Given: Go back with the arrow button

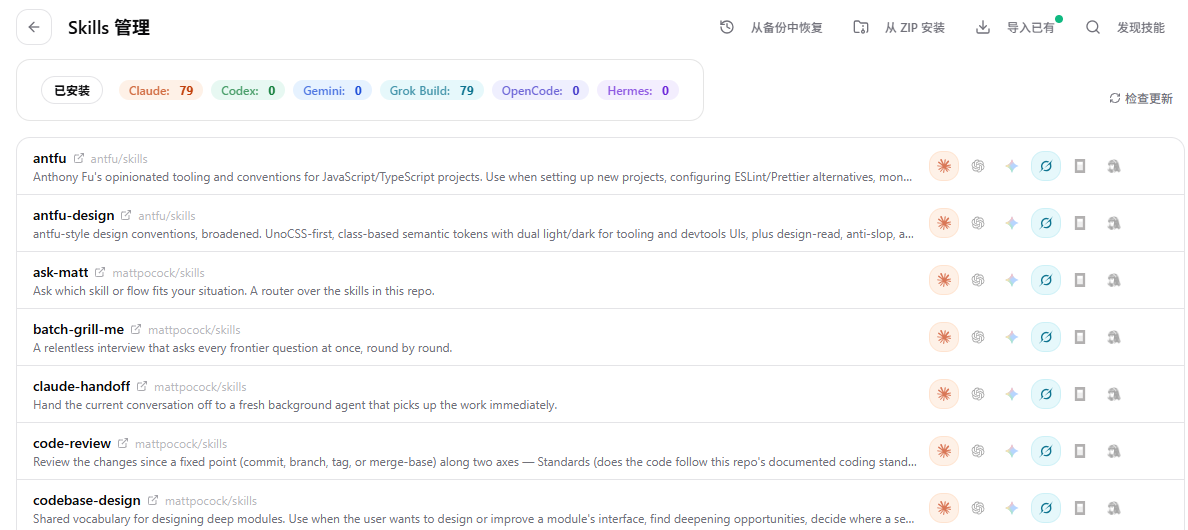Looking at the screenshot, I should pyautogui.click(x=34, y=27).
